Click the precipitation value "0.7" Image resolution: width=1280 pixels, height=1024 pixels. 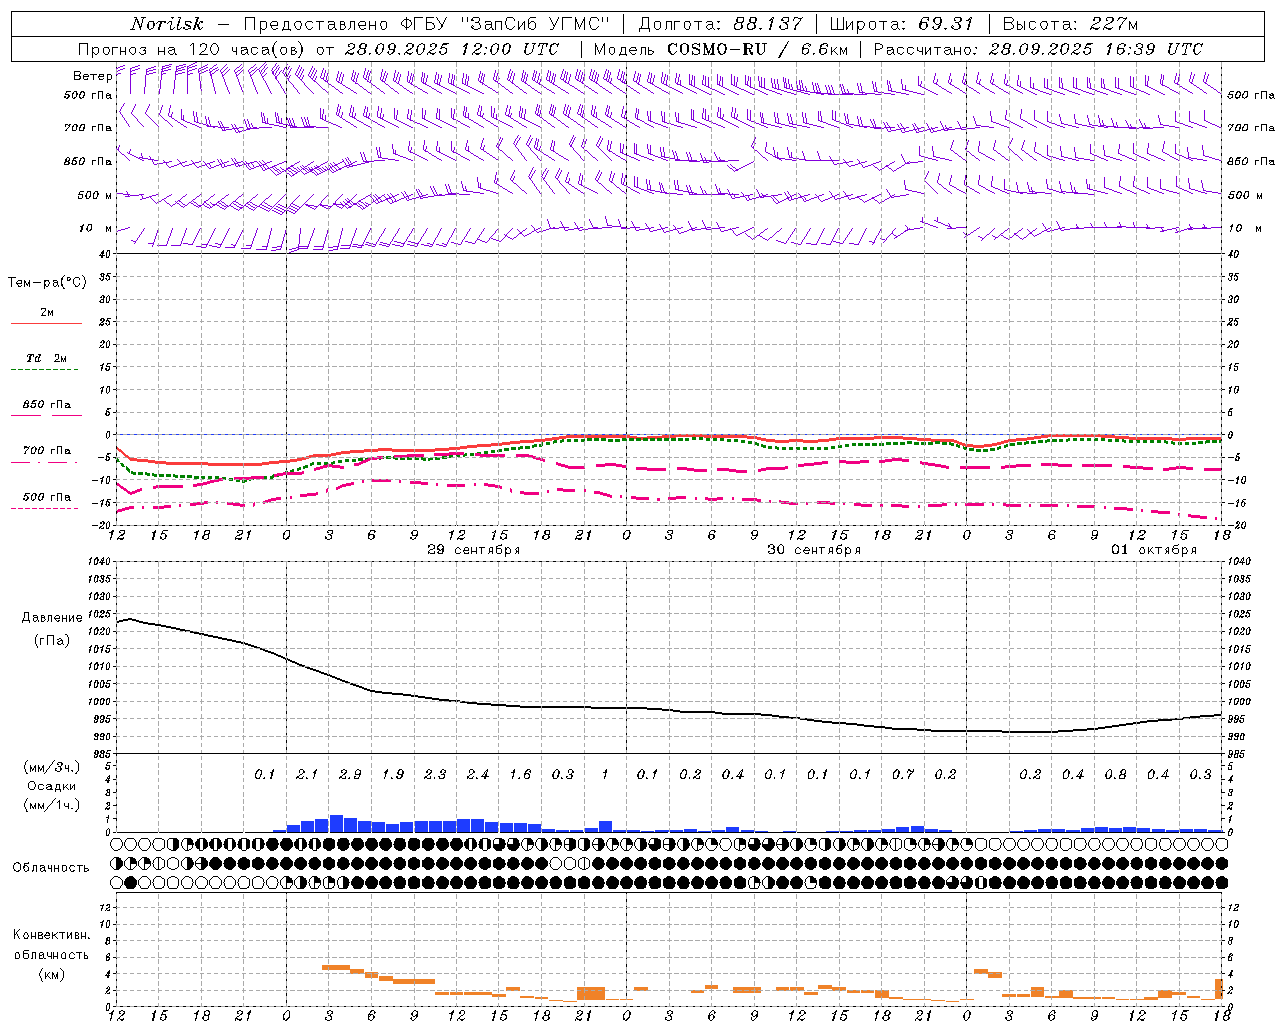click(x=903, y=774)
